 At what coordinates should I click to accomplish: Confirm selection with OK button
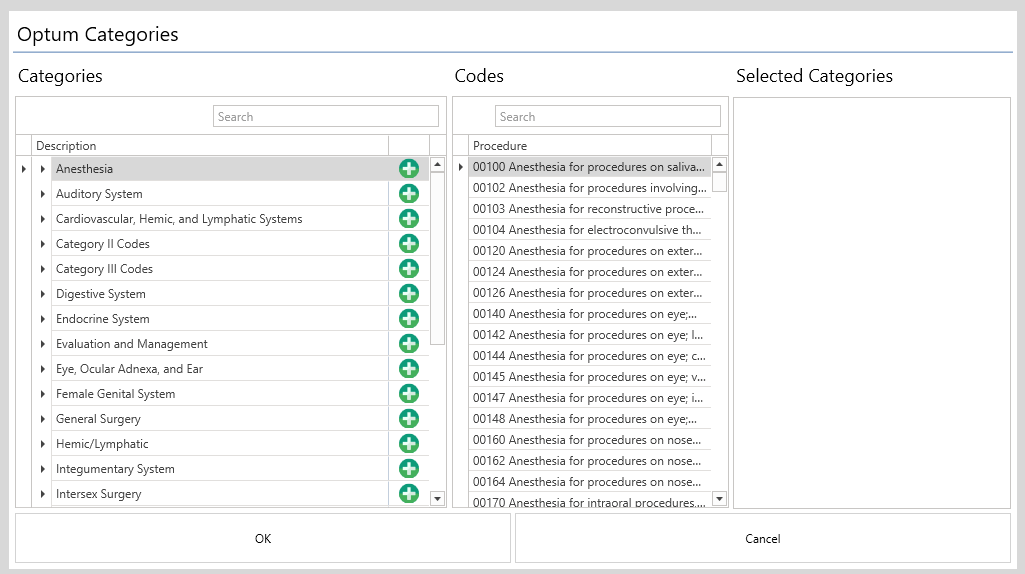pyautogui.click(x=263, y=538)
